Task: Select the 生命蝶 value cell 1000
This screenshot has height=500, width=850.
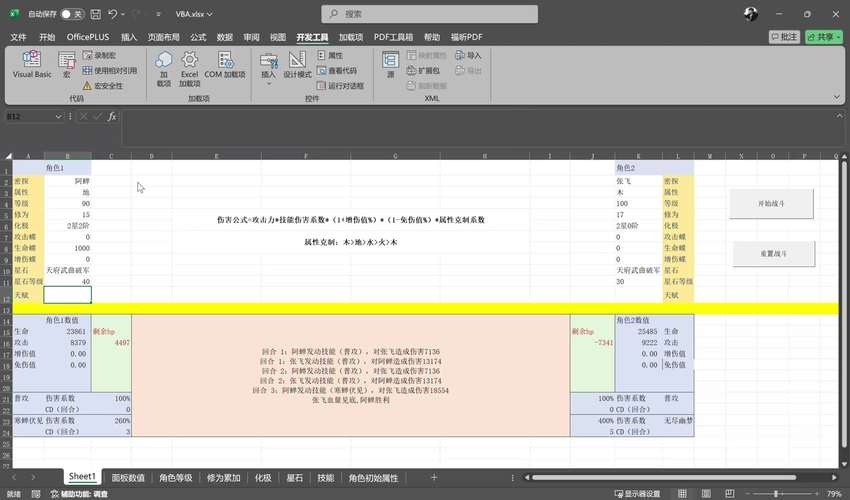Action: (x=67, y=248)
